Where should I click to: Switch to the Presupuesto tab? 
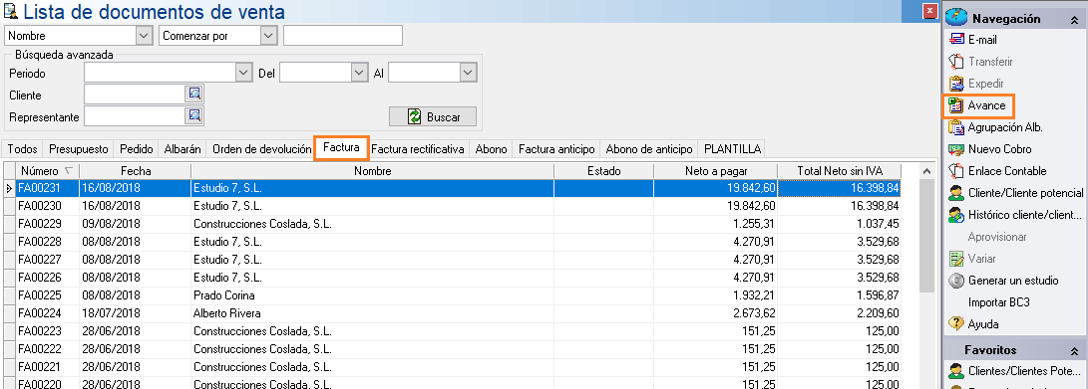click(78, 149)
